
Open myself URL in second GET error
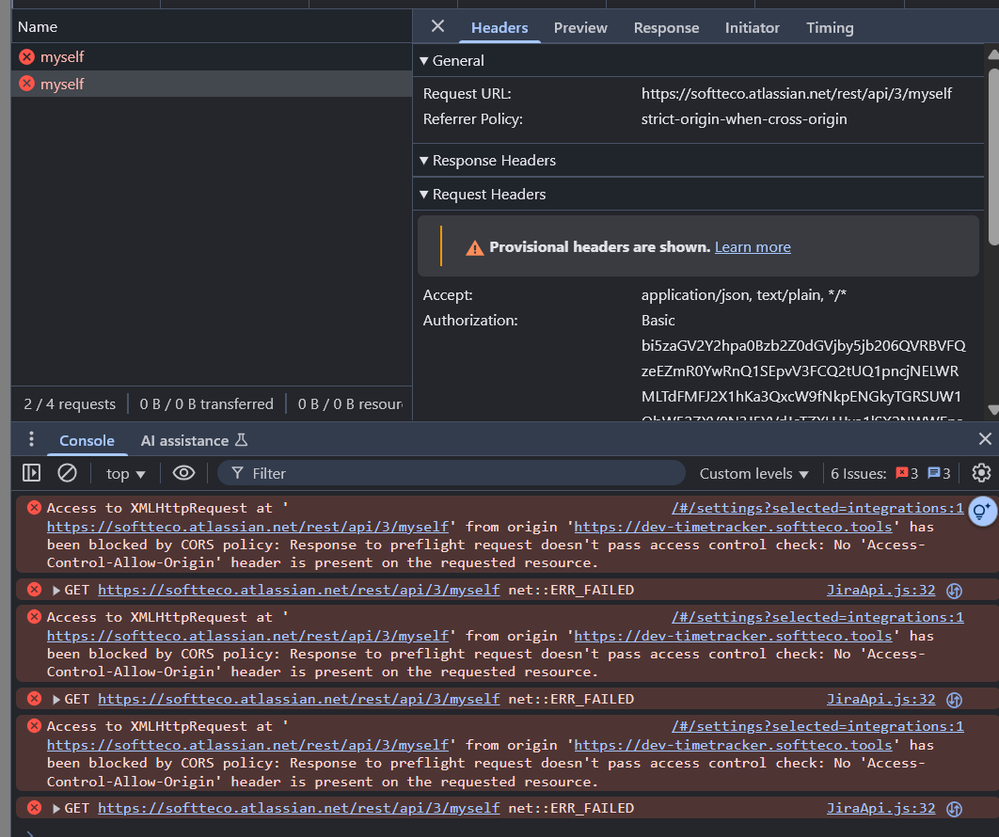299,699
